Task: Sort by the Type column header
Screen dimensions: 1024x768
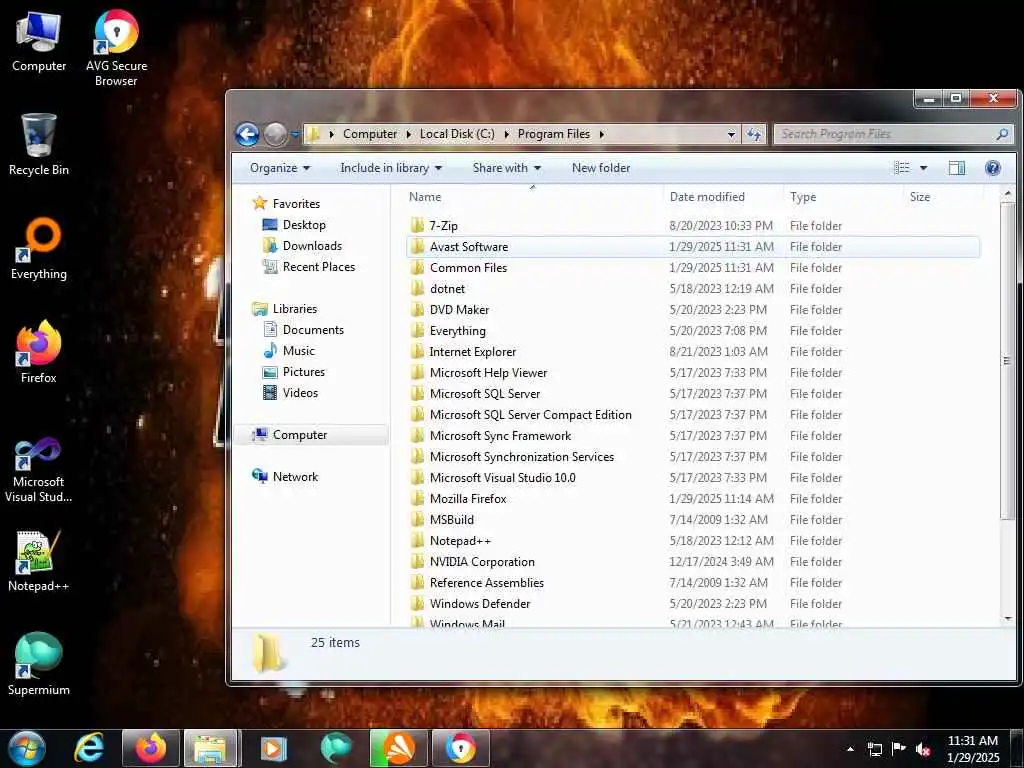Action: coord(842,197)
